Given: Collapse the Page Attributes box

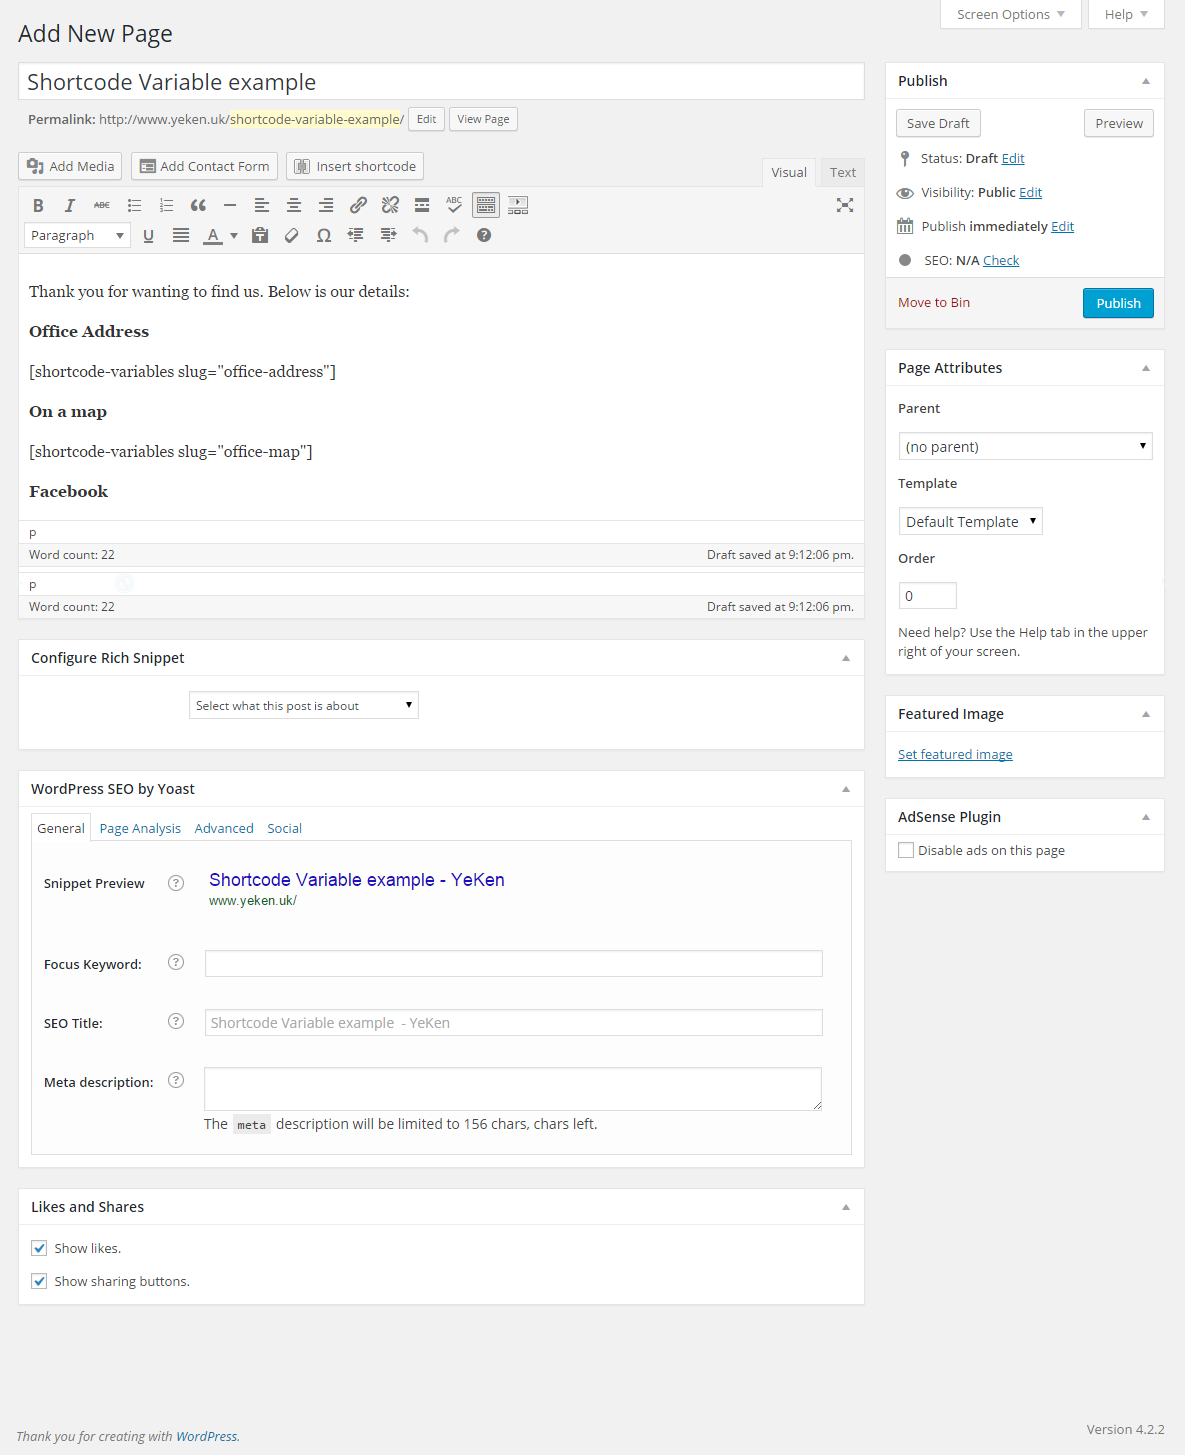Looking at the screenshot, I should pos(1146,368).
